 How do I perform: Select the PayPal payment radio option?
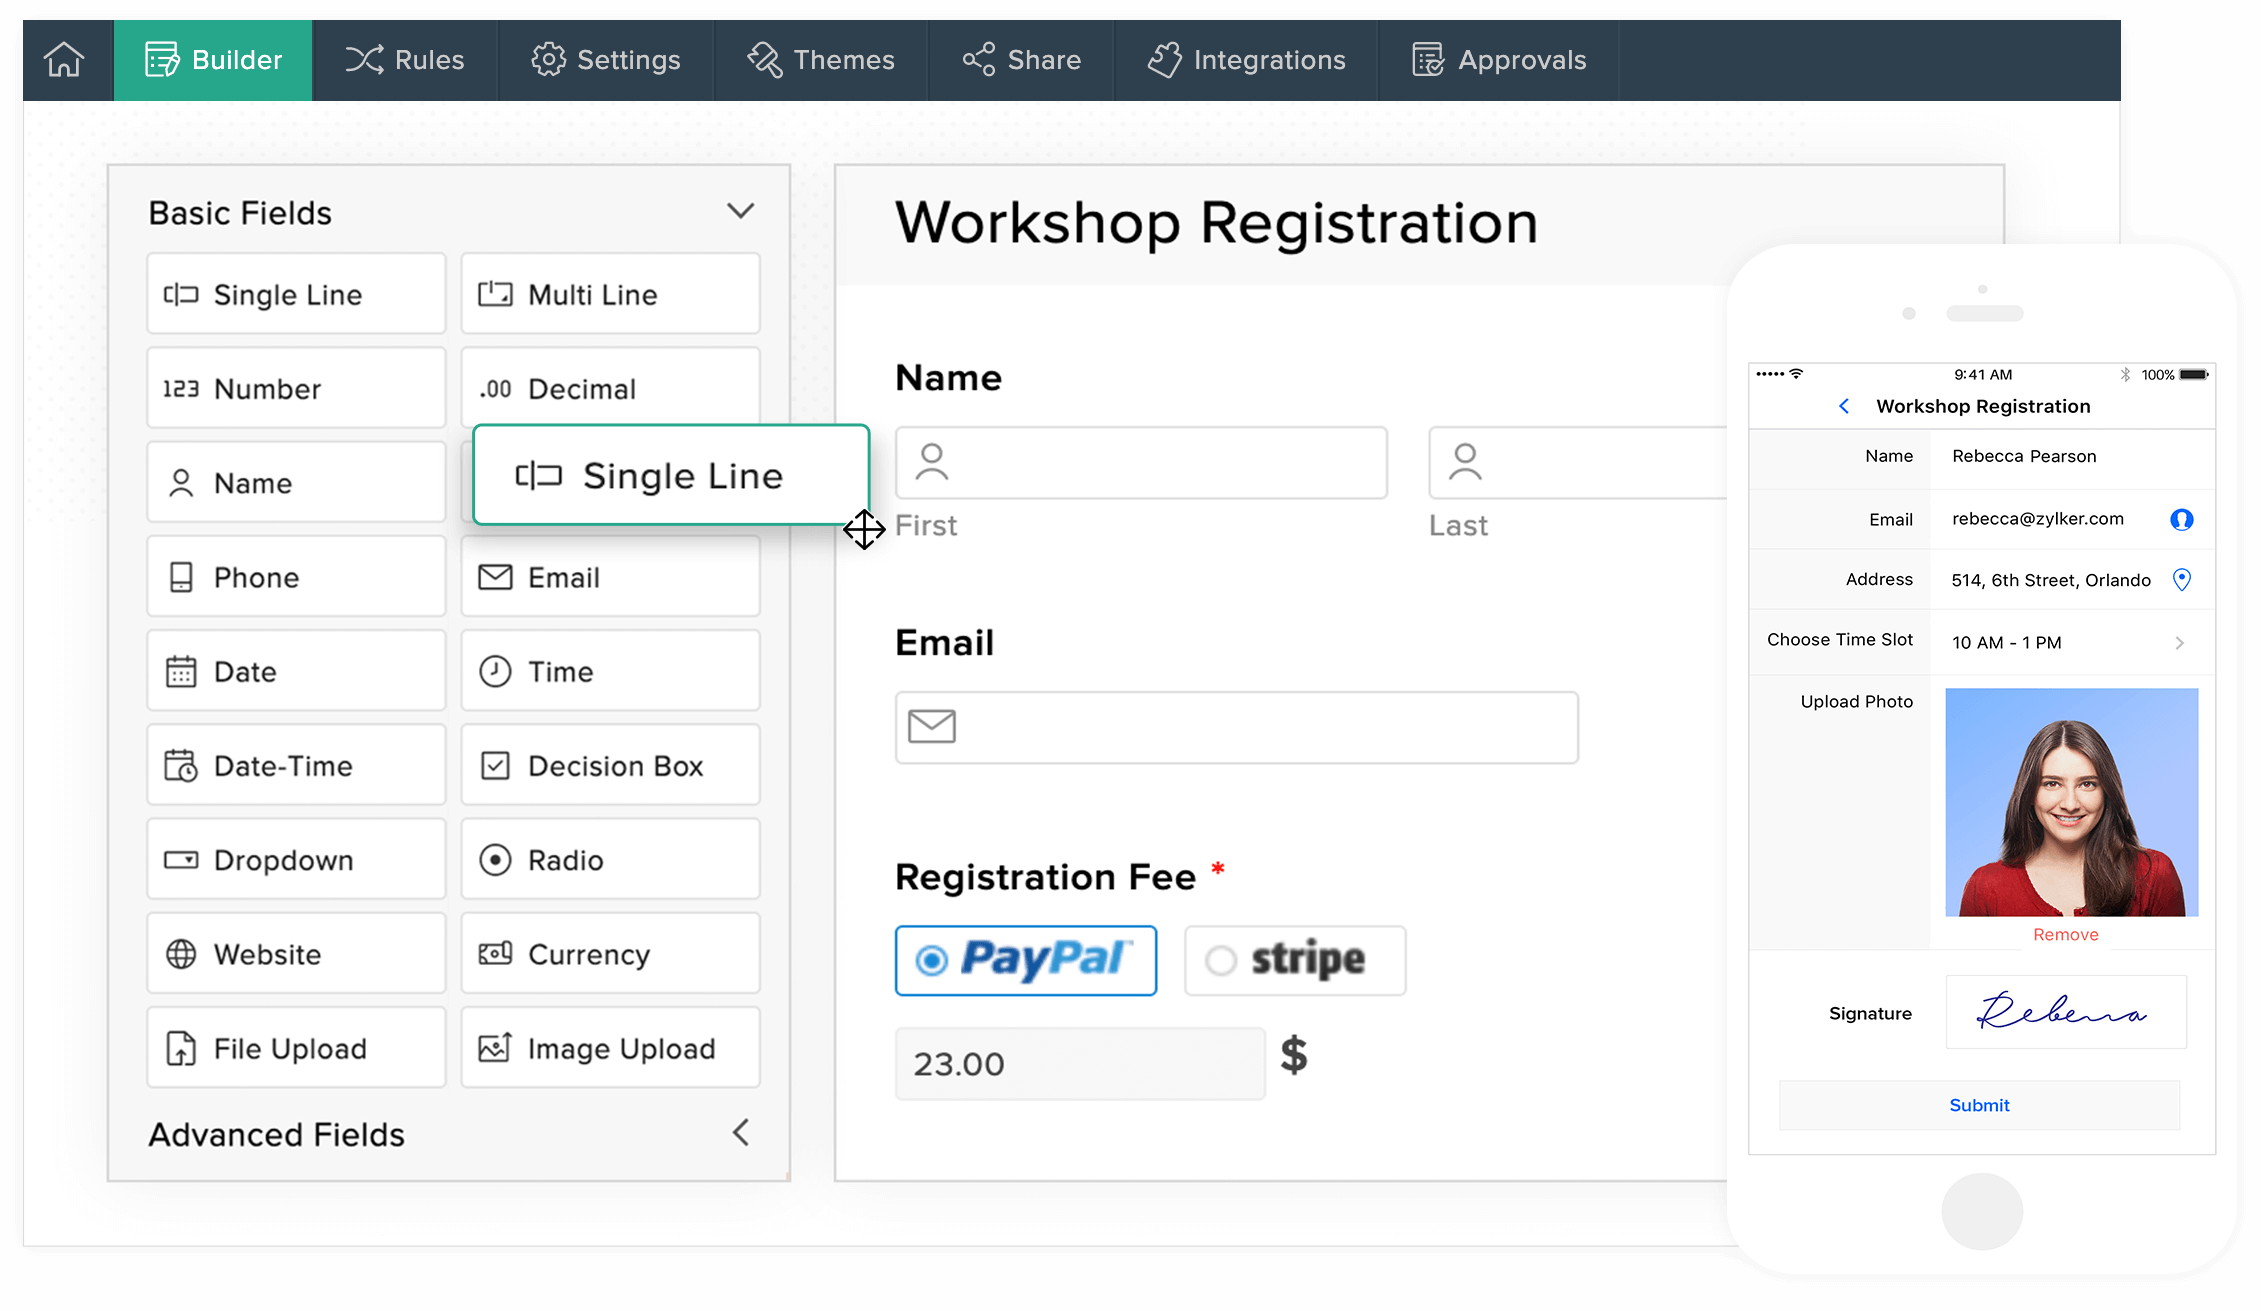click(932, 960)
